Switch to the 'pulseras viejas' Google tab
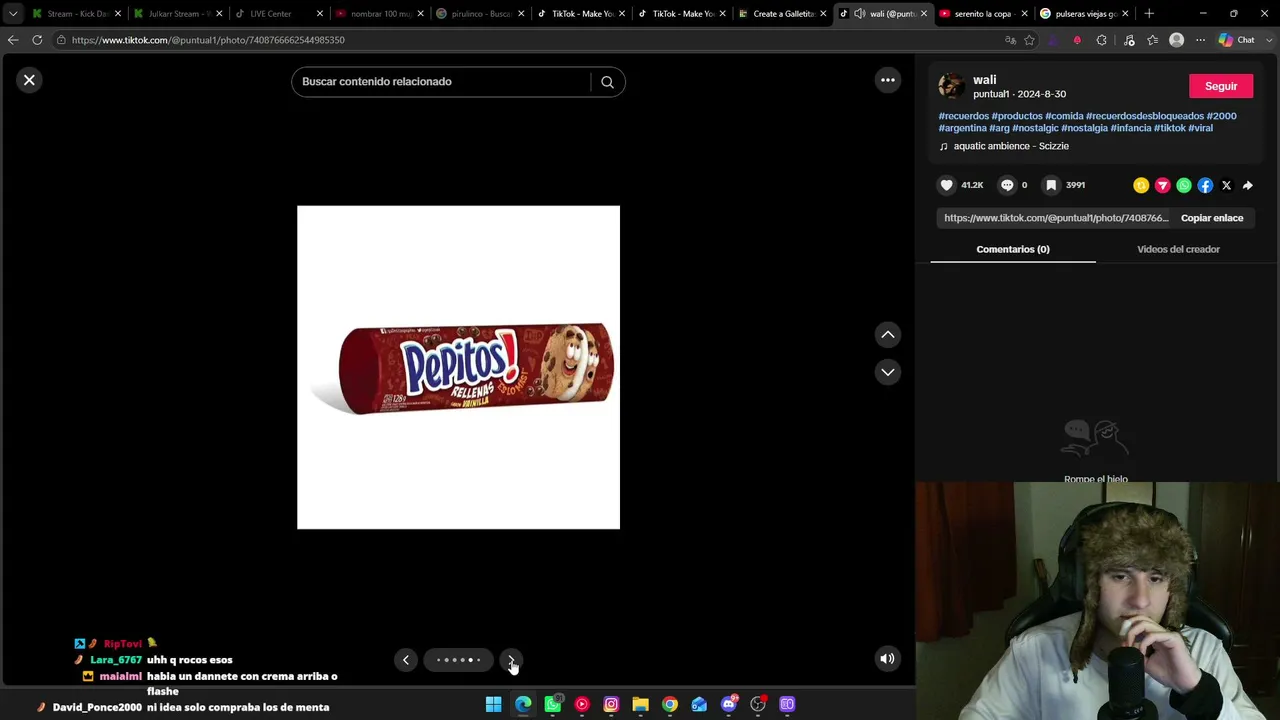 1083,14
